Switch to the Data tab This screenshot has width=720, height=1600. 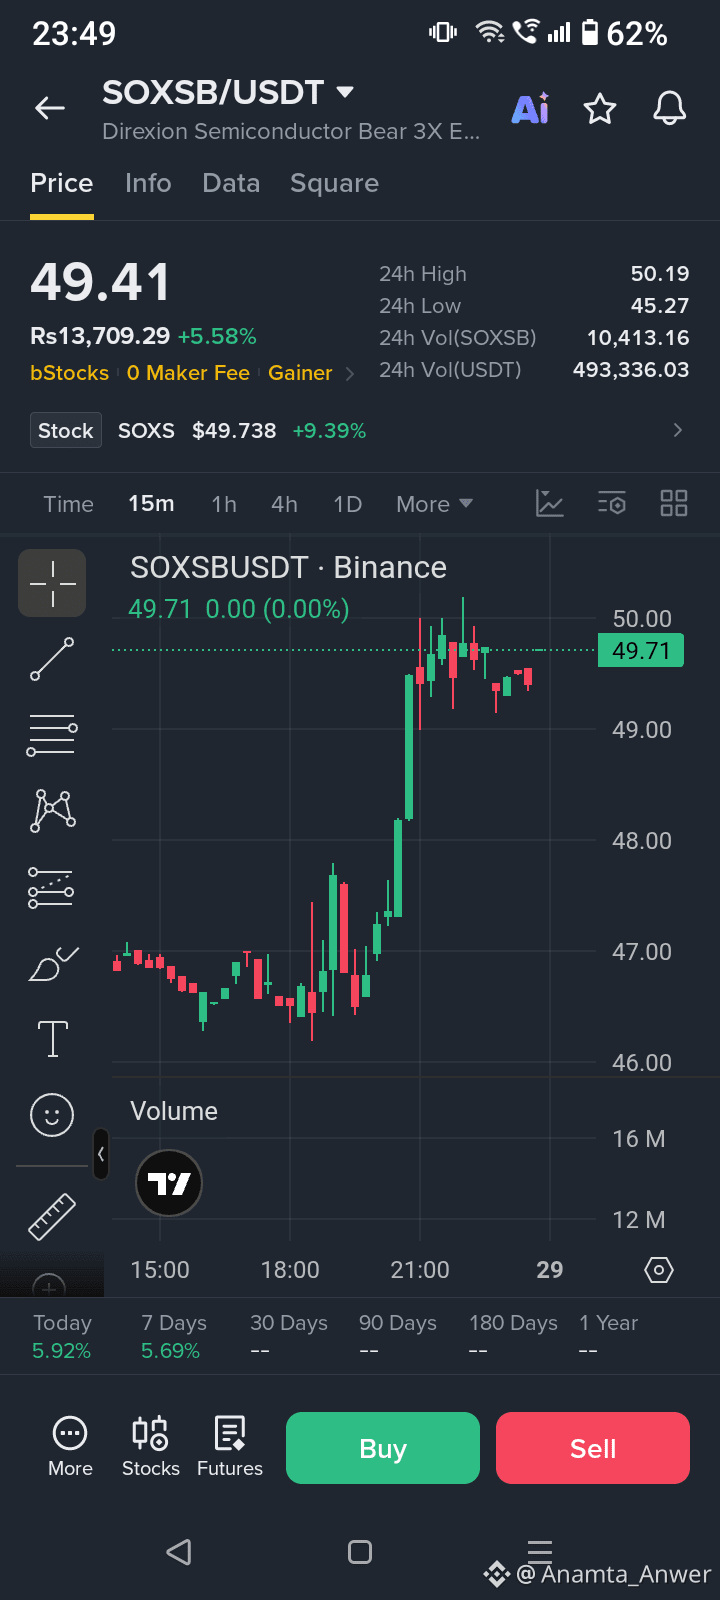231,183
